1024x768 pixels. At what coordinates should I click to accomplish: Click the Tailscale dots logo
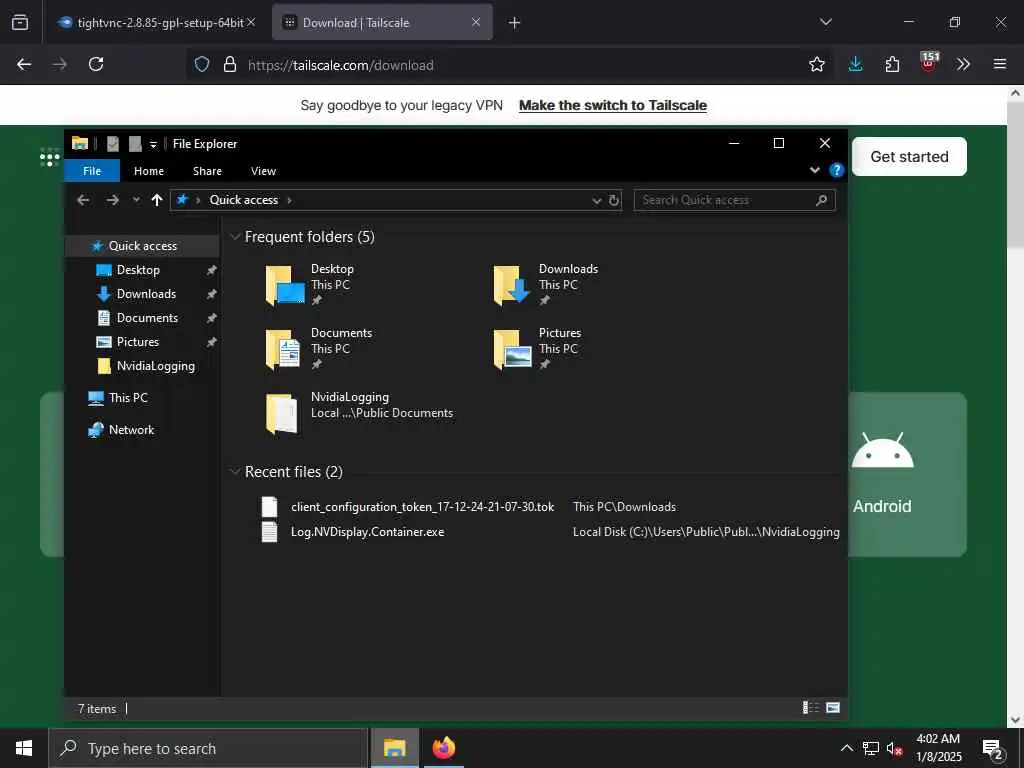point(50,157)
